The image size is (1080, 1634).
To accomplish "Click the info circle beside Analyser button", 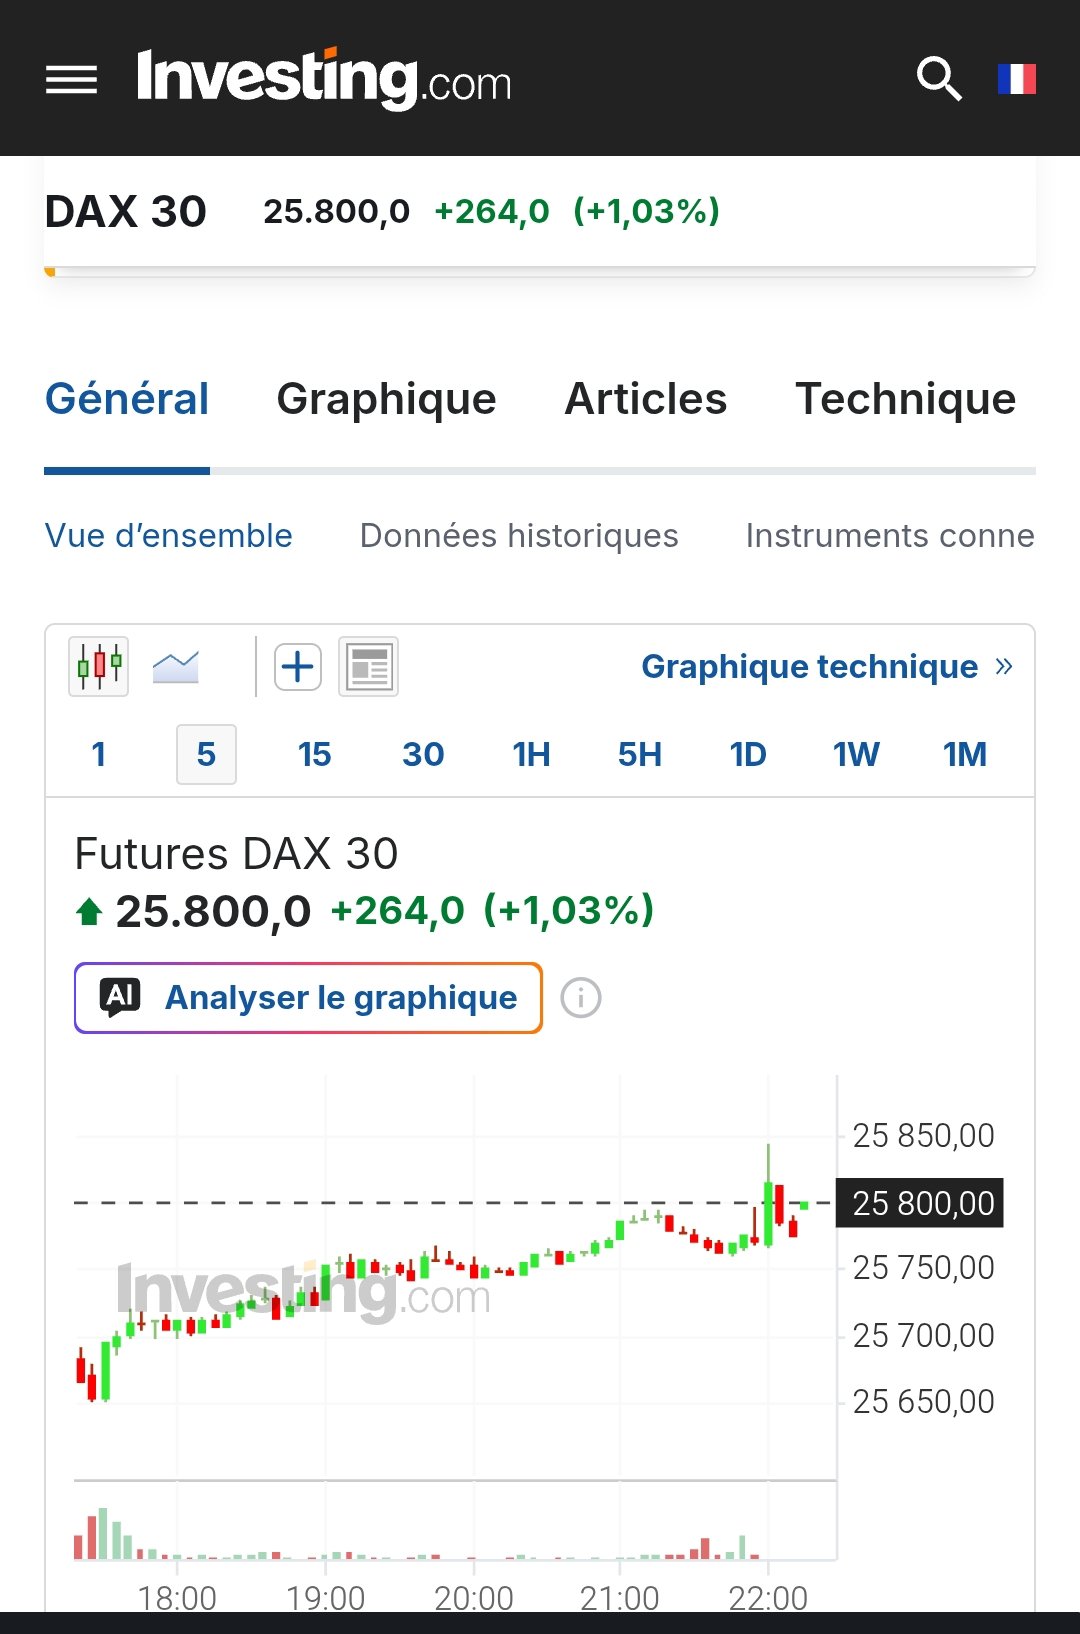I will point(581,998).
